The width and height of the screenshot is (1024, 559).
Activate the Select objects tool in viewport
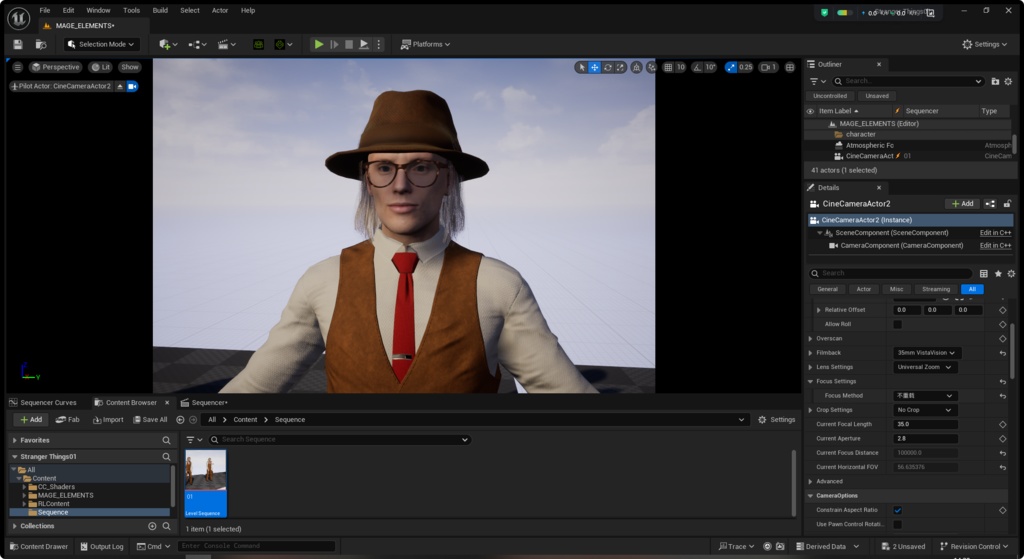click(582, 67)
